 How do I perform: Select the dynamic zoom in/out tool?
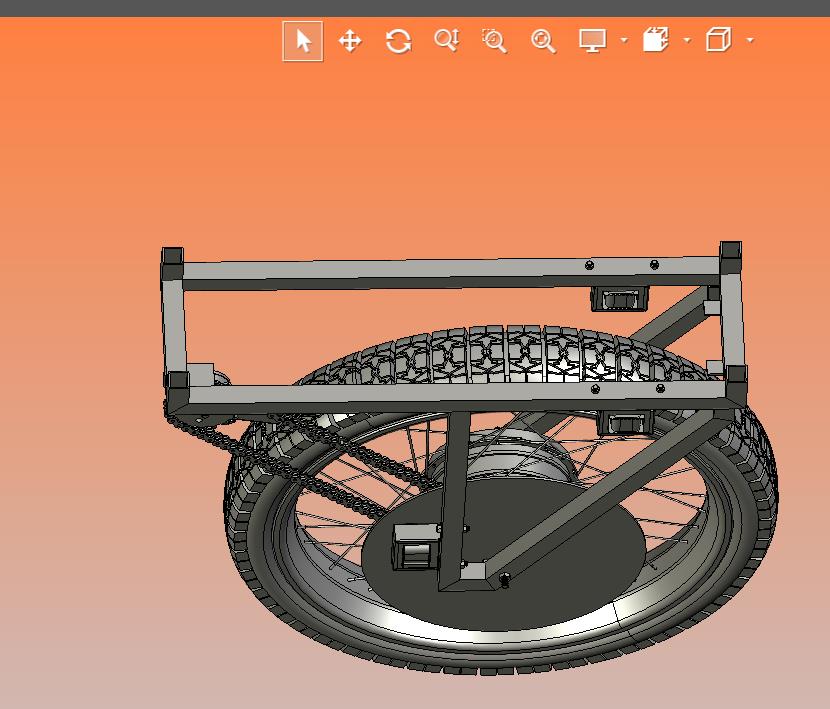point(447,41)
